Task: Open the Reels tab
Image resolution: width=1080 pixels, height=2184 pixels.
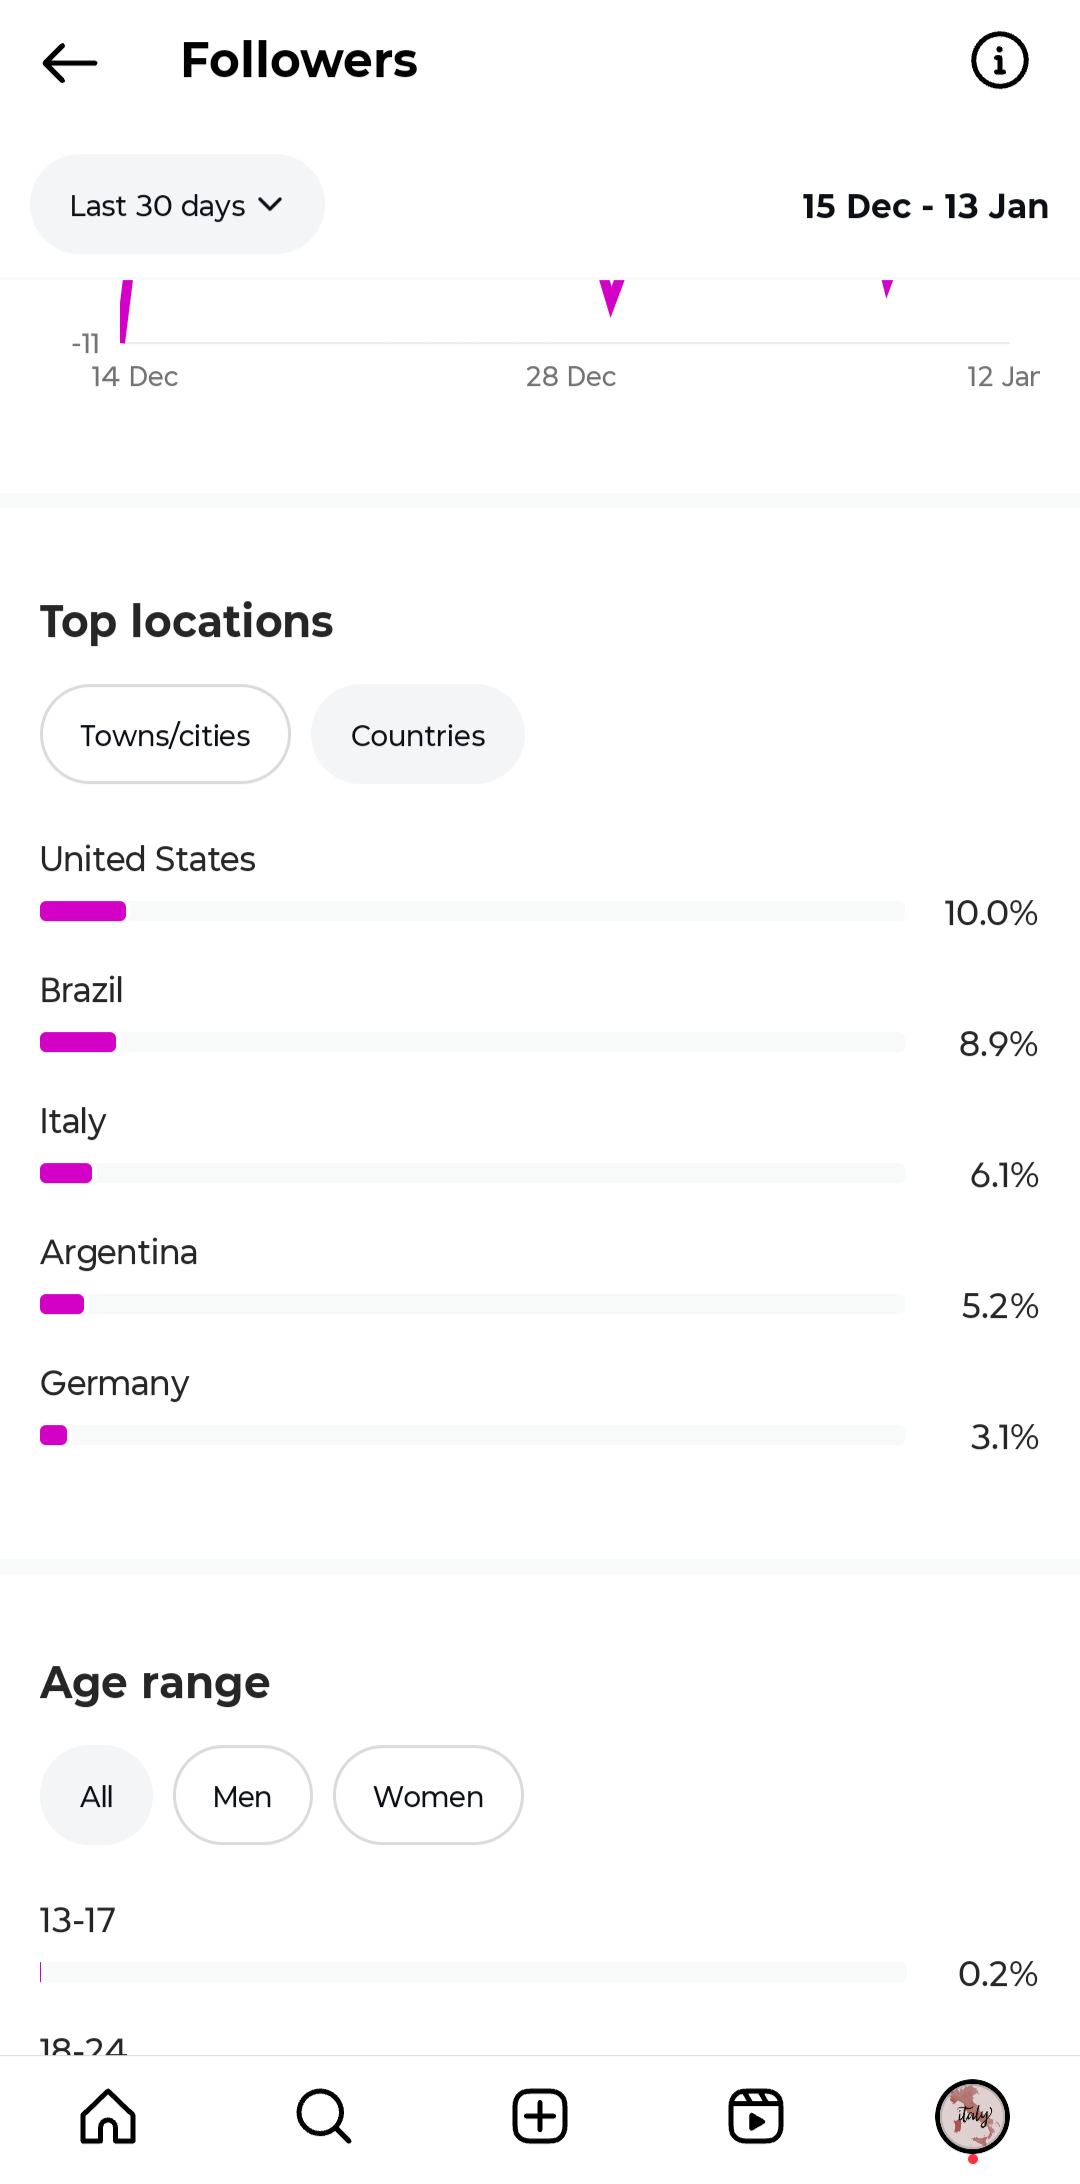Action: tap(756, 2116)
